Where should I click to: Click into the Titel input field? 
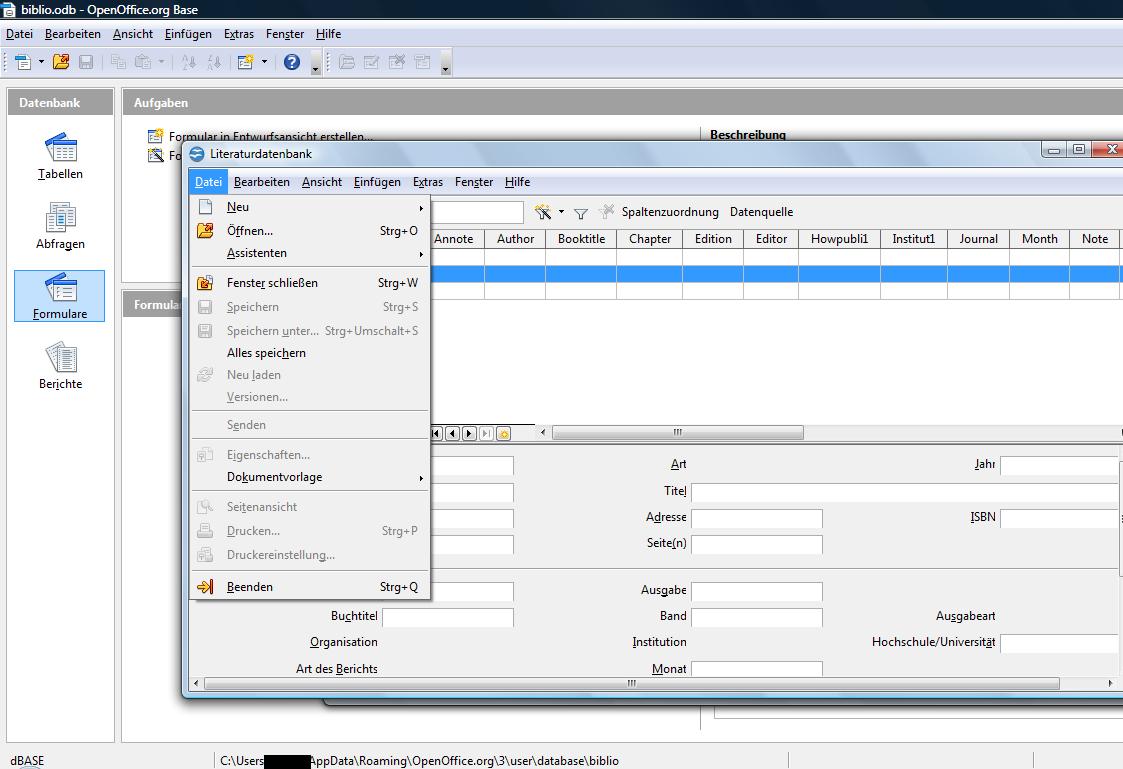(900, 492)
